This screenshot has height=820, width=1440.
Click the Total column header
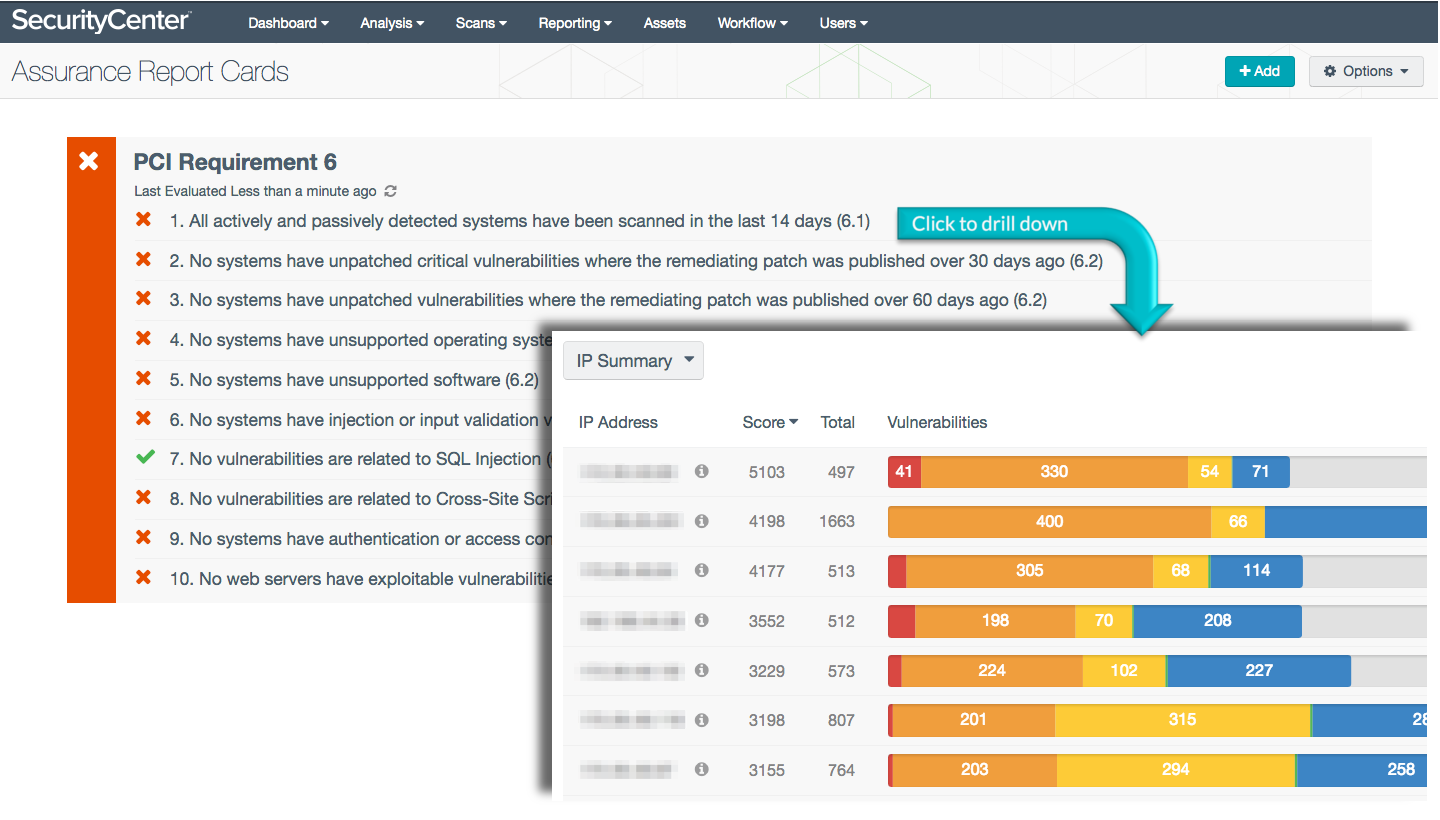coord(838,422)
